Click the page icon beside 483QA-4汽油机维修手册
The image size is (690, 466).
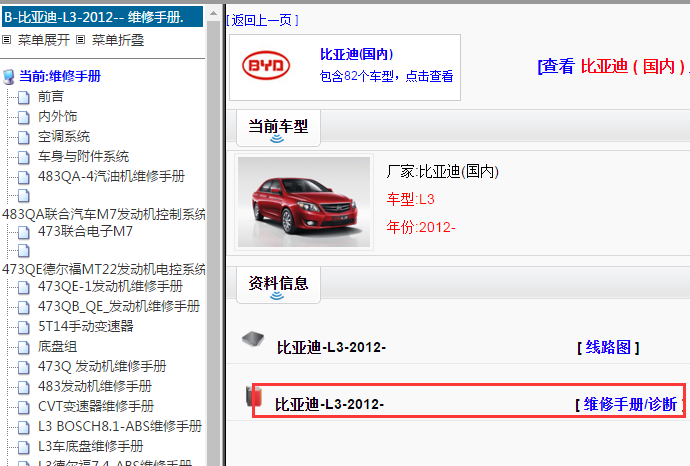(x=24, y=177)
